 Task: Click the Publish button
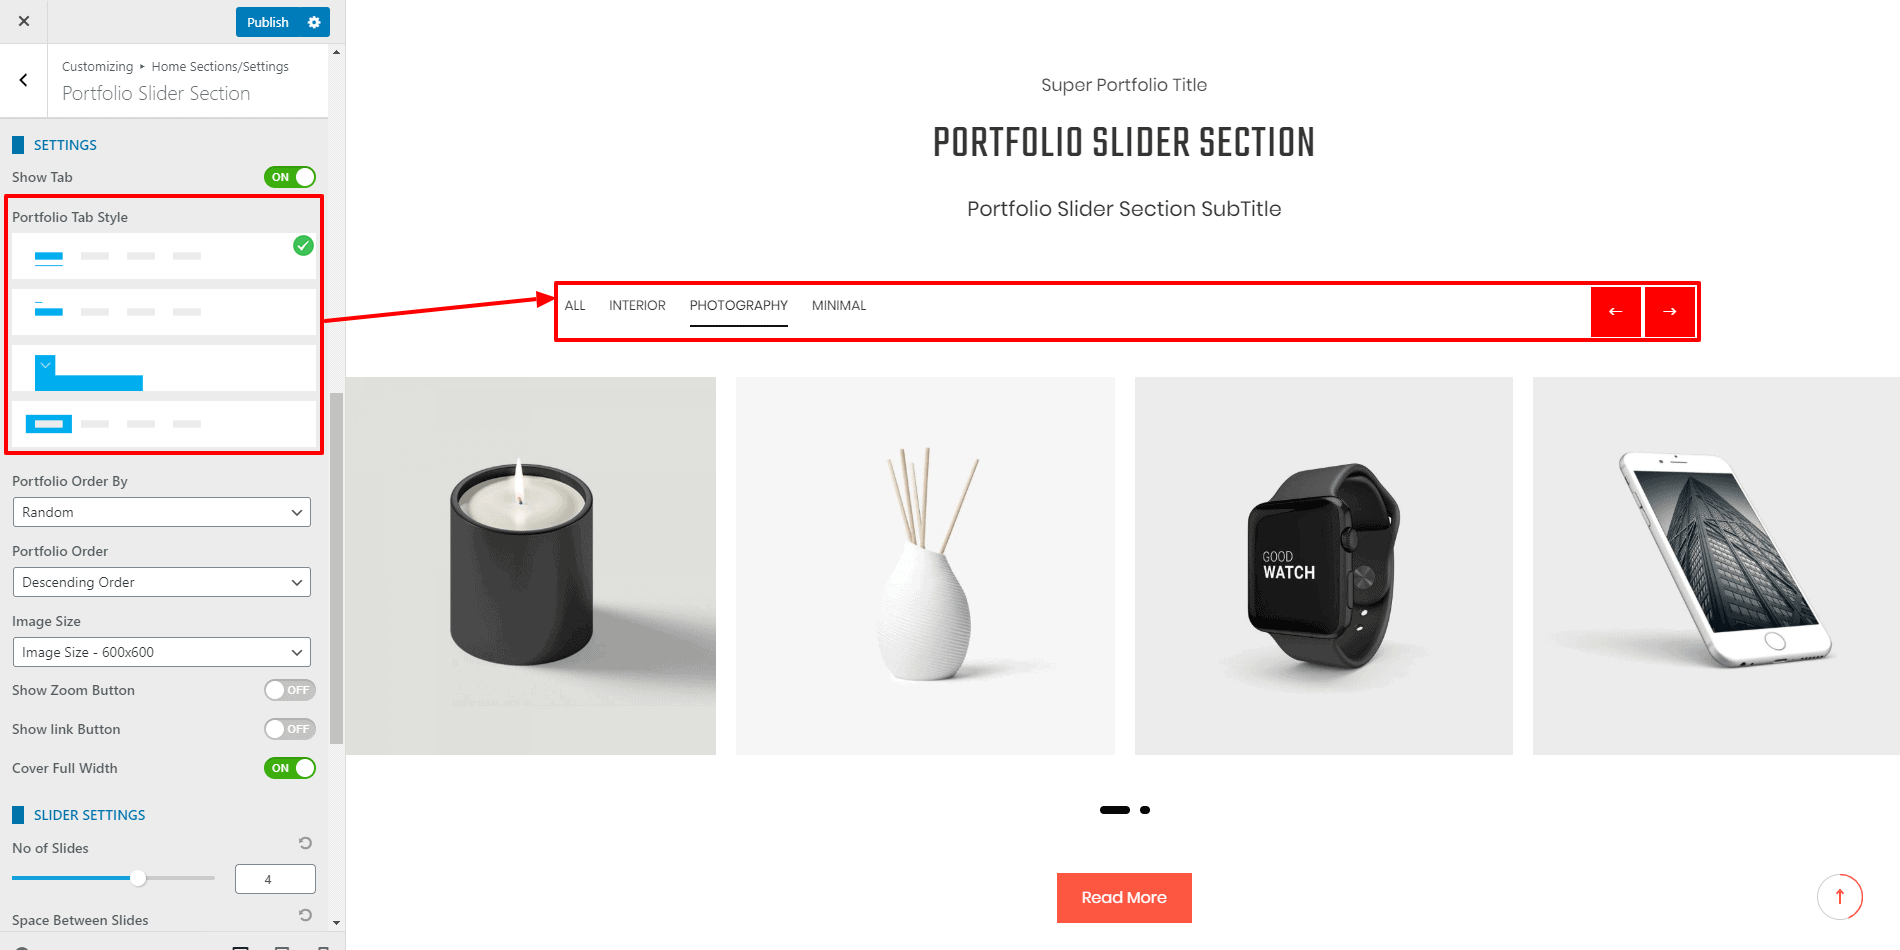click(268, 22)
